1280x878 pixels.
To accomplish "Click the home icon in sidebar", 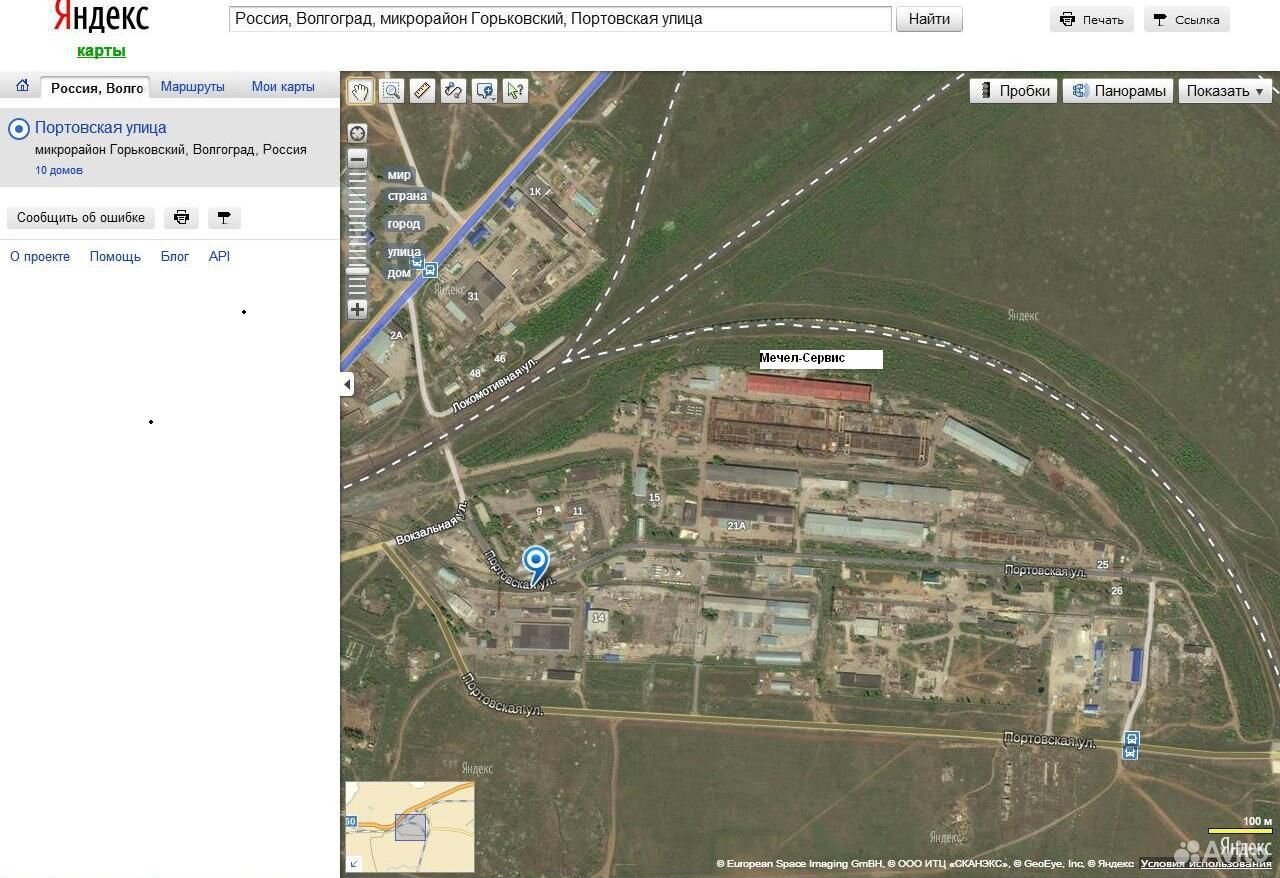I will pos(22,87).
